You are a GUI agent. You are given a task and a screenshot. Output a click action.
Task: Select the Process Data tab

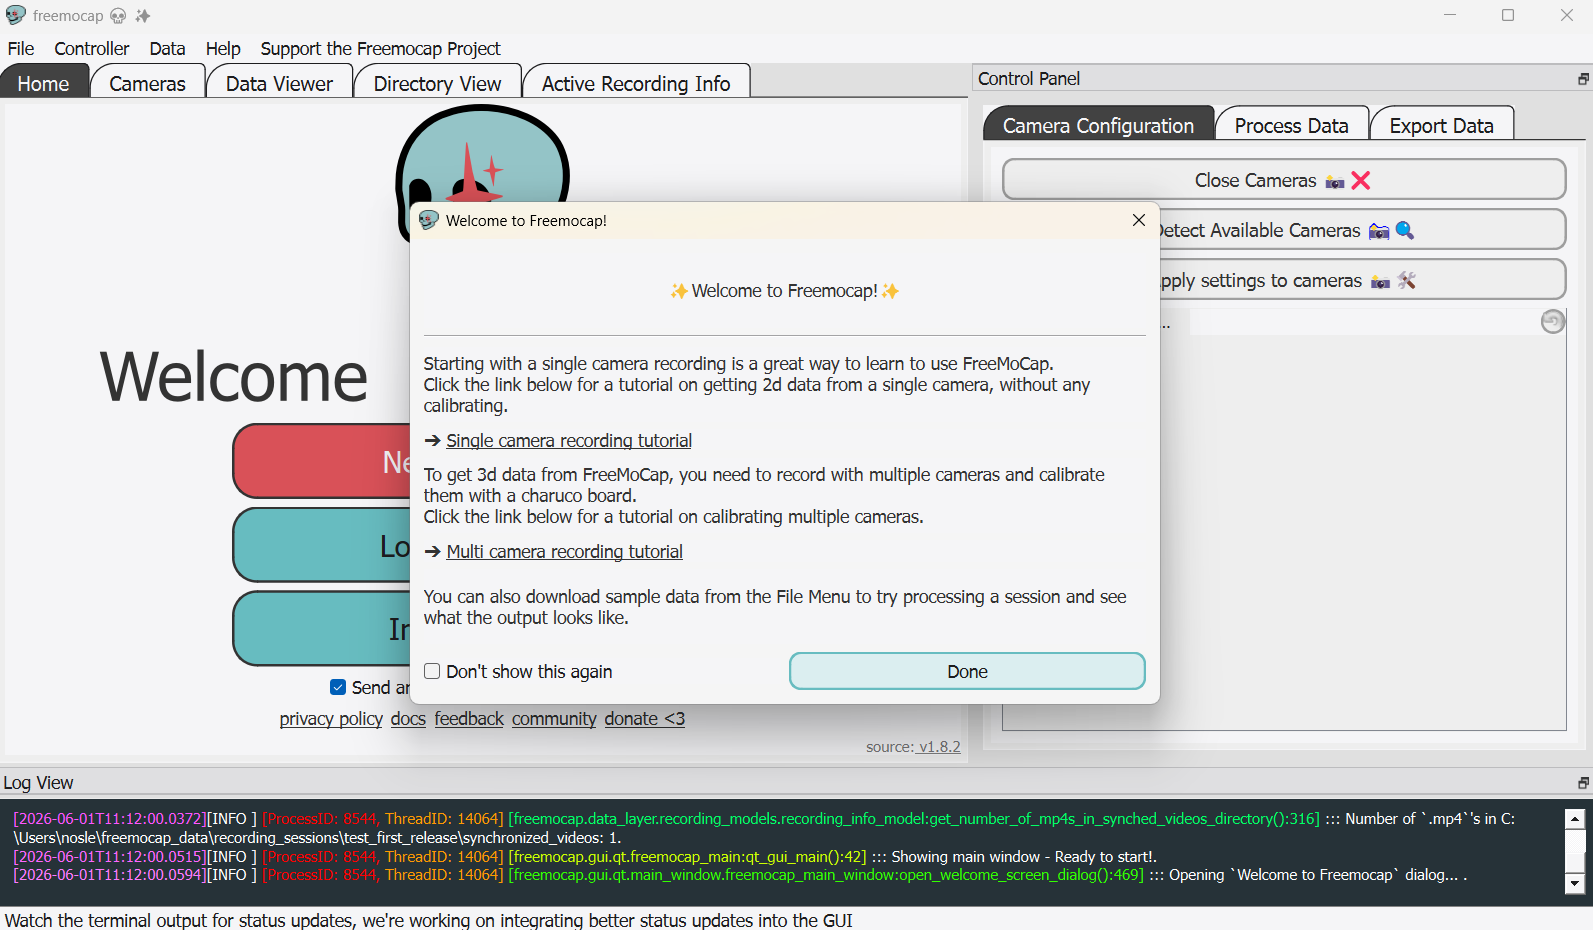tap(1291, 125)
